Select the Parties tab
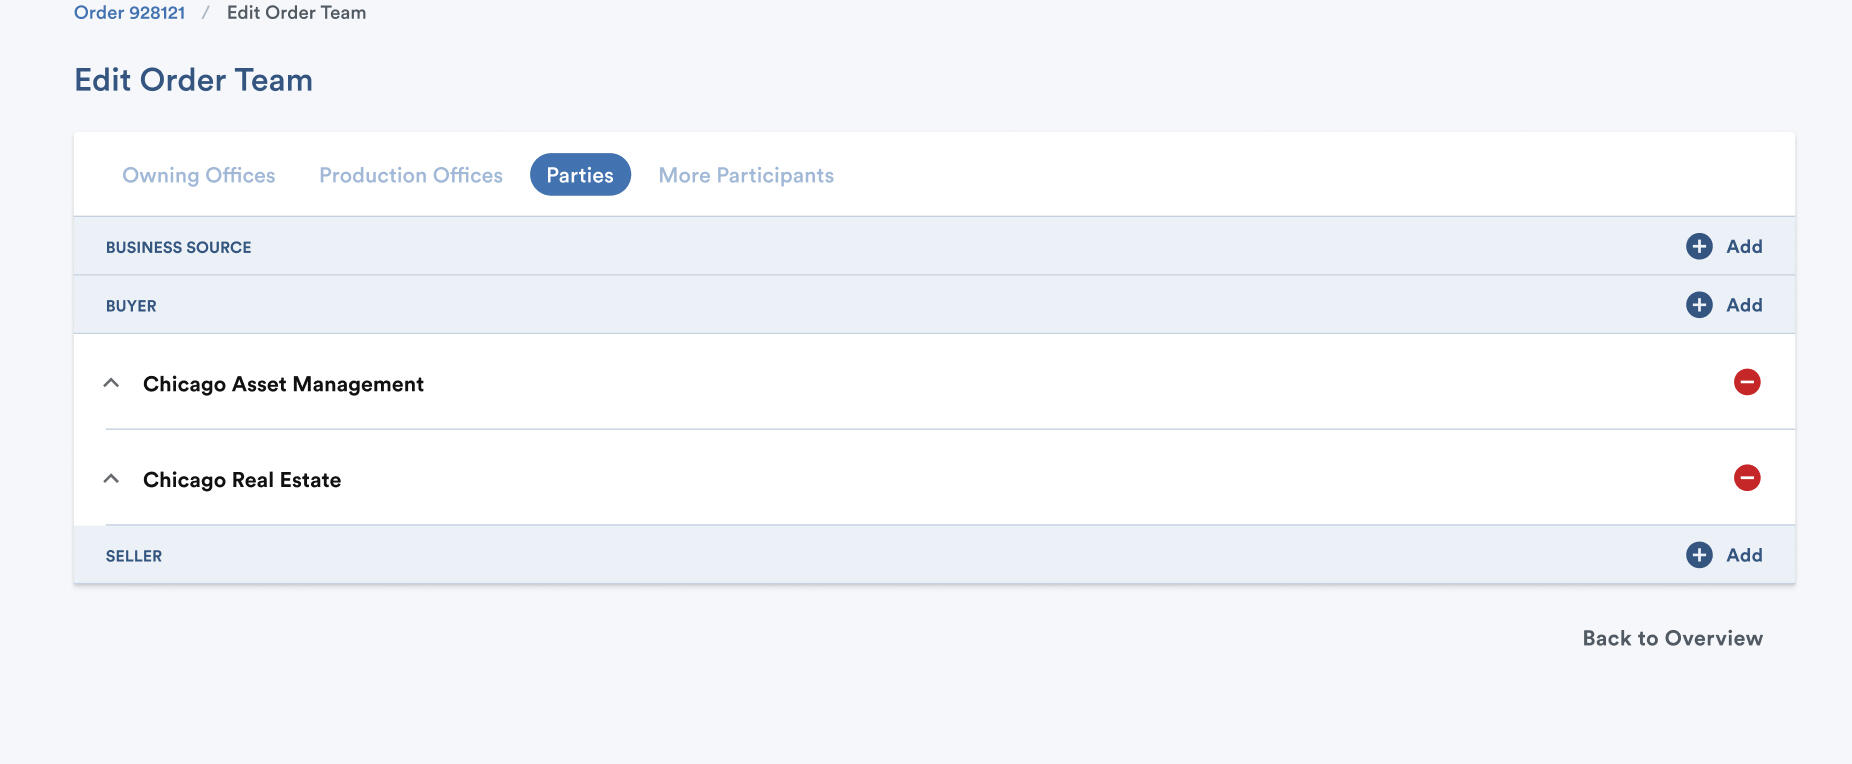 [x=580, y=175]
